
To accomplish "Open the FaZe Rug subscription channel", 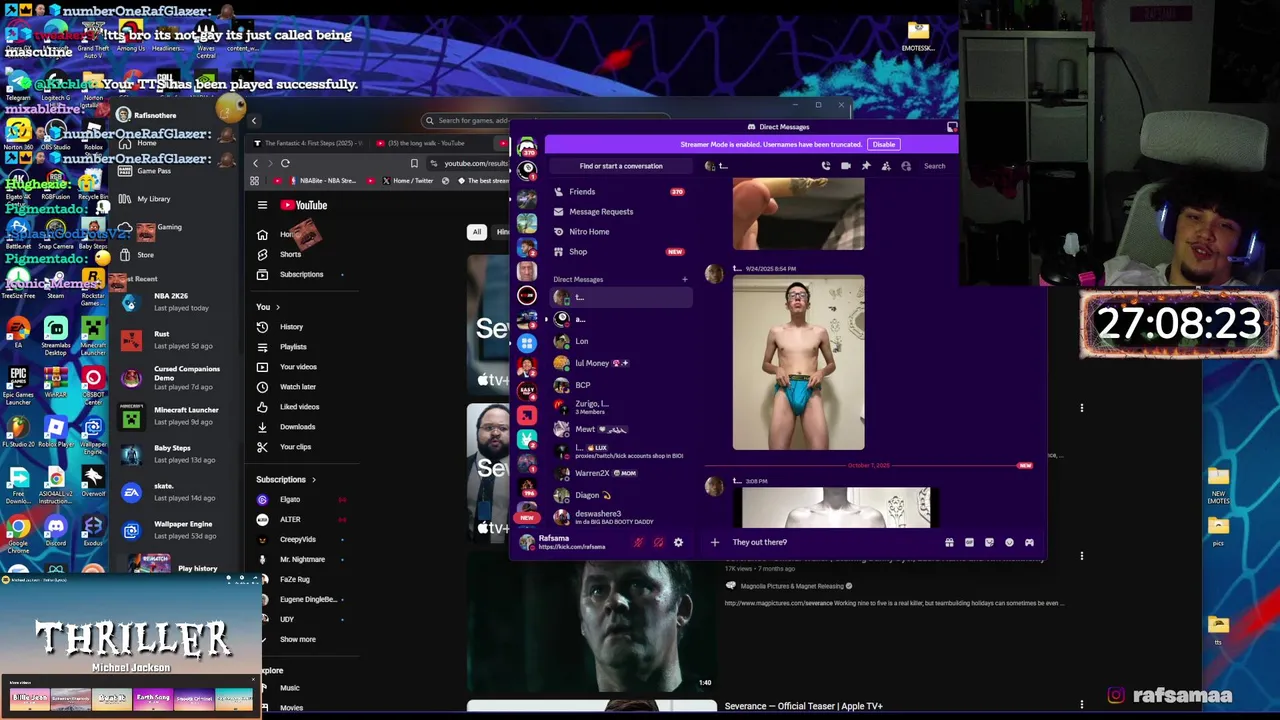I will 294,579.
